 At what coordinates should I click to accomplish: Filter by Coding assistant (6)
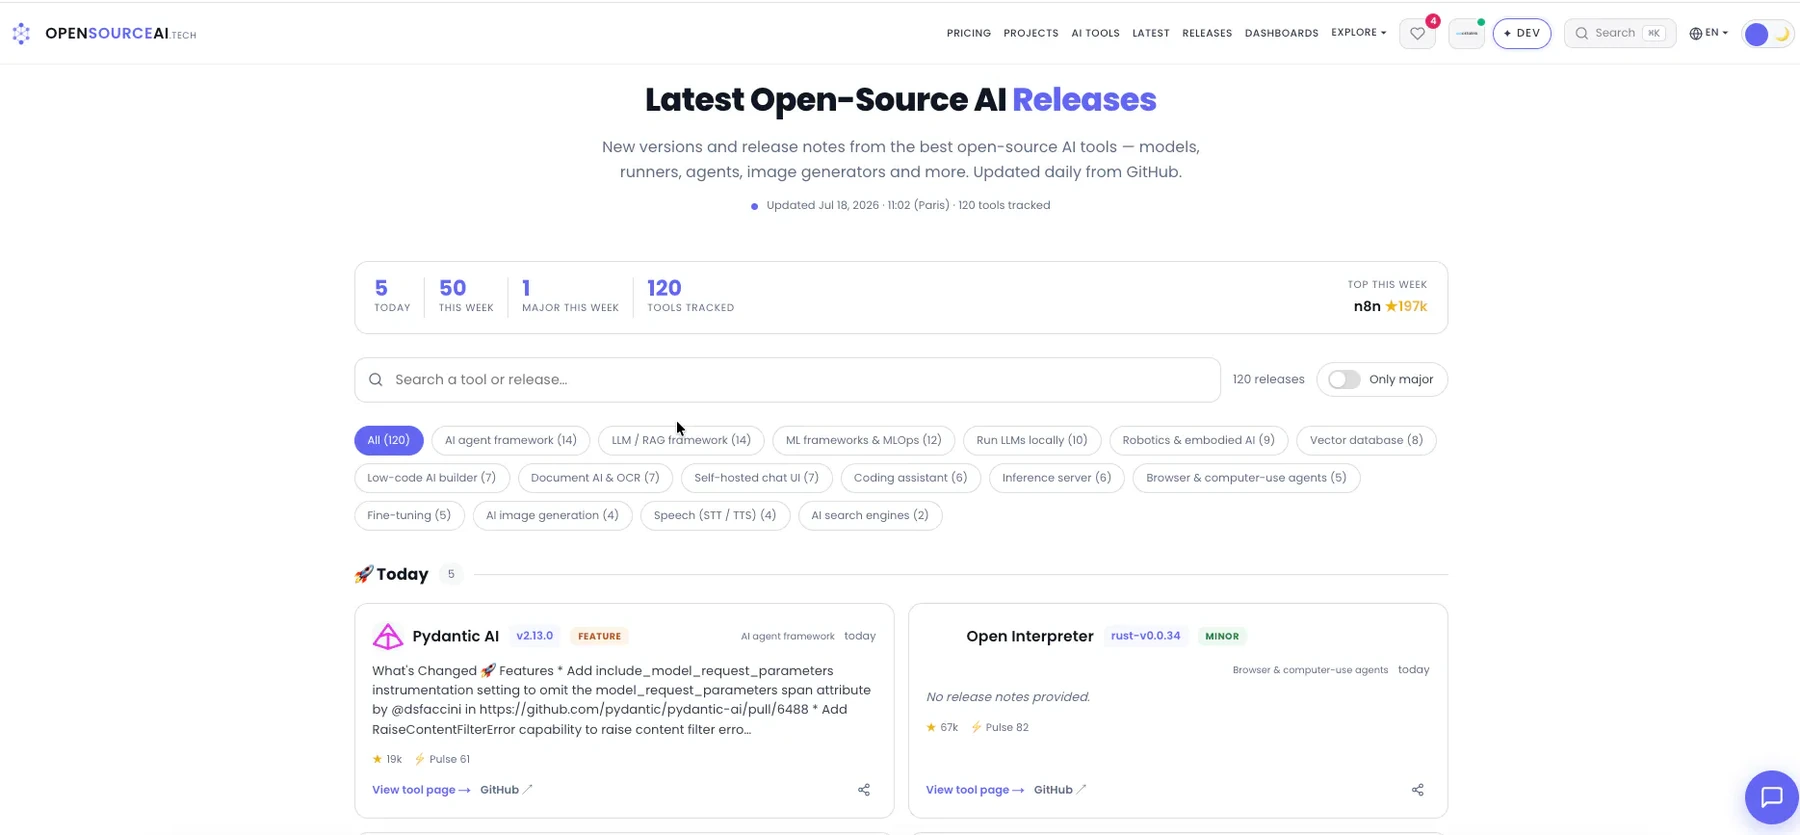click(910, 478)
